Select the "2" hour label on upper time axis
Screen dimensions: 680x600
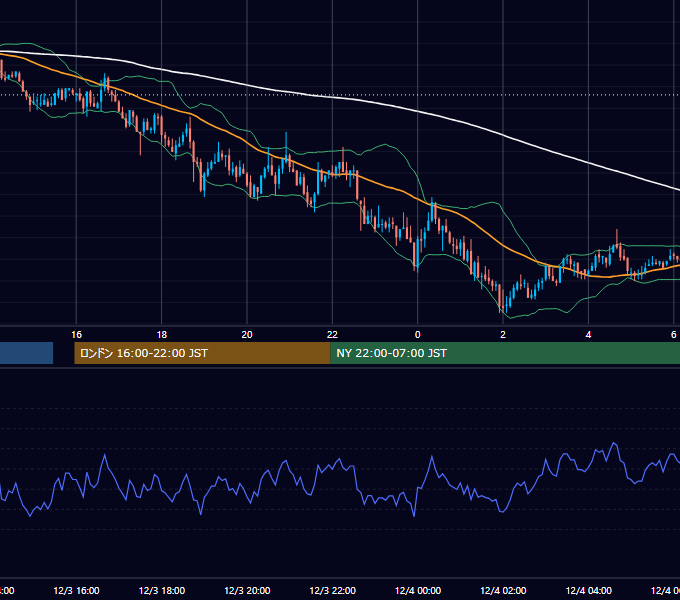(503, 334)
